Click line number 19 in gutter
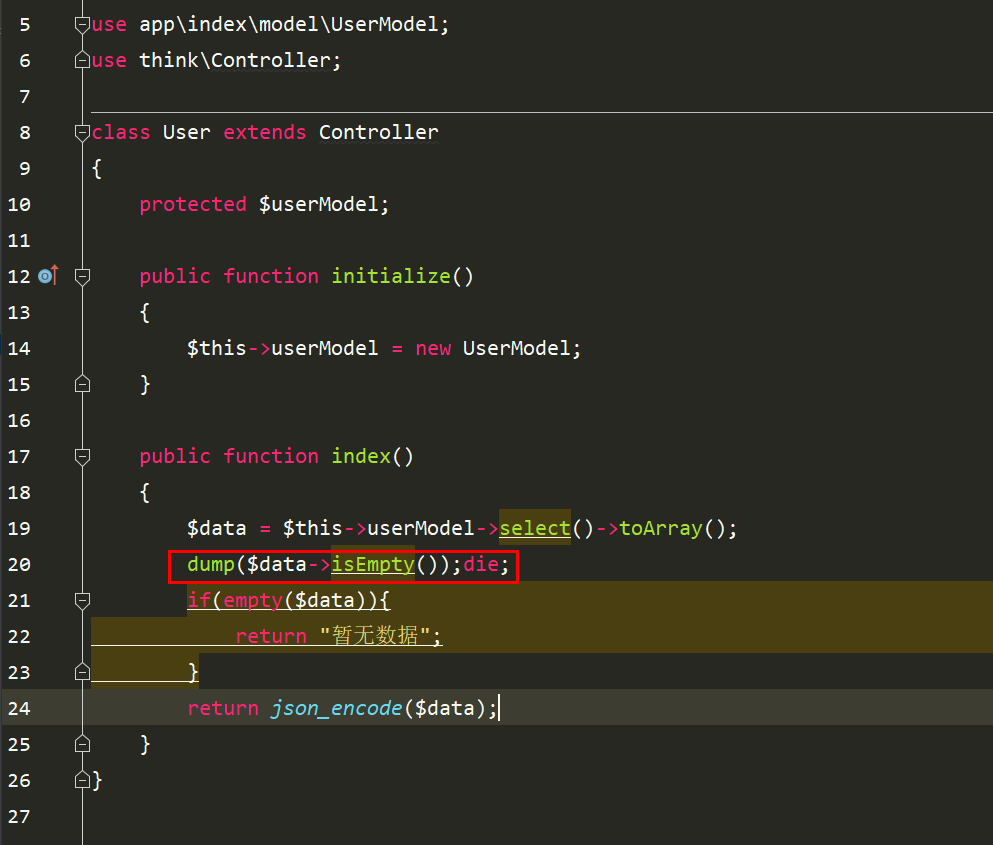The height and width of the screenshot is (845, 993). point(19,528)
